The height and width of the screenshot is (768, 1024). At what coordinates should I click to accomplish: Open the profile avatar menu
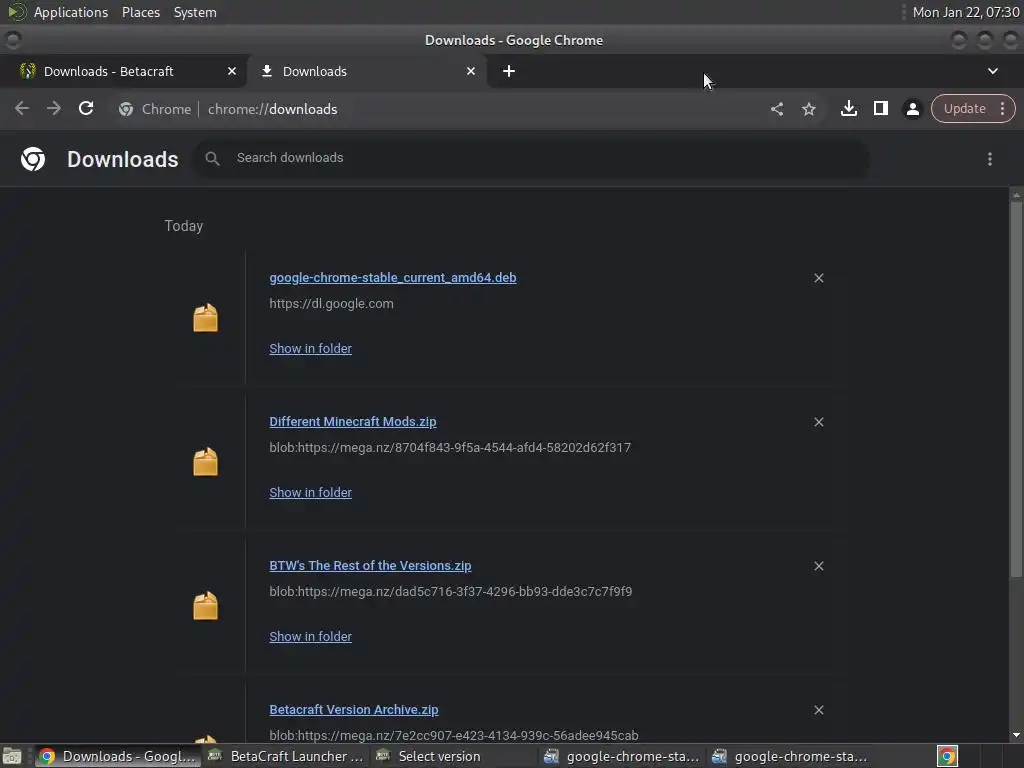pos(912,109)
